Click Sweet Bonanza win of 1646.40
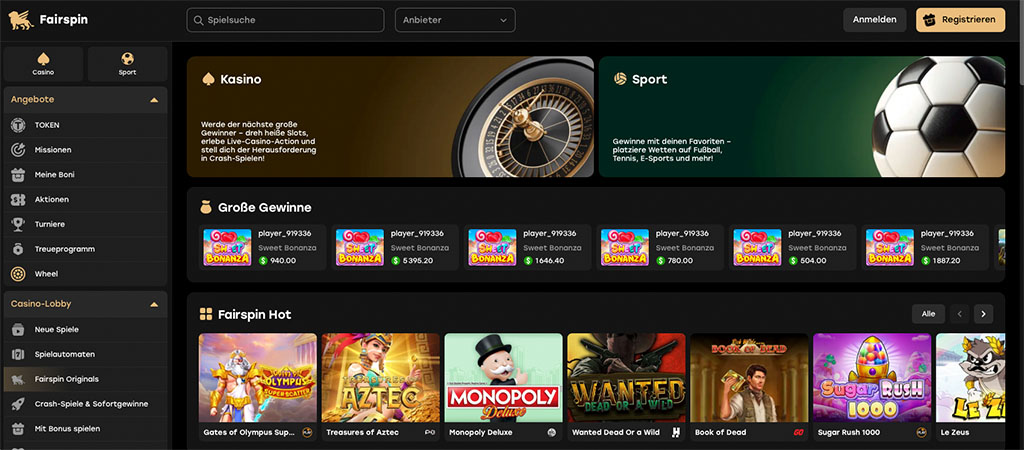Image resolution: width=1024 pixels, height=450 pixels. pos(528,248)
